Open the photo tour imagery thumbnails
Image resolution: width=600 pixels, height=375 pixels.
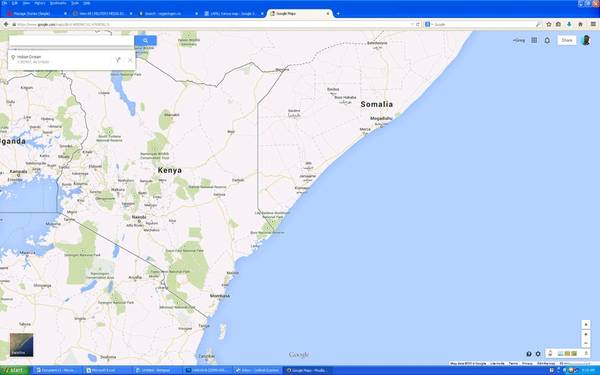(x=567, y=353)
